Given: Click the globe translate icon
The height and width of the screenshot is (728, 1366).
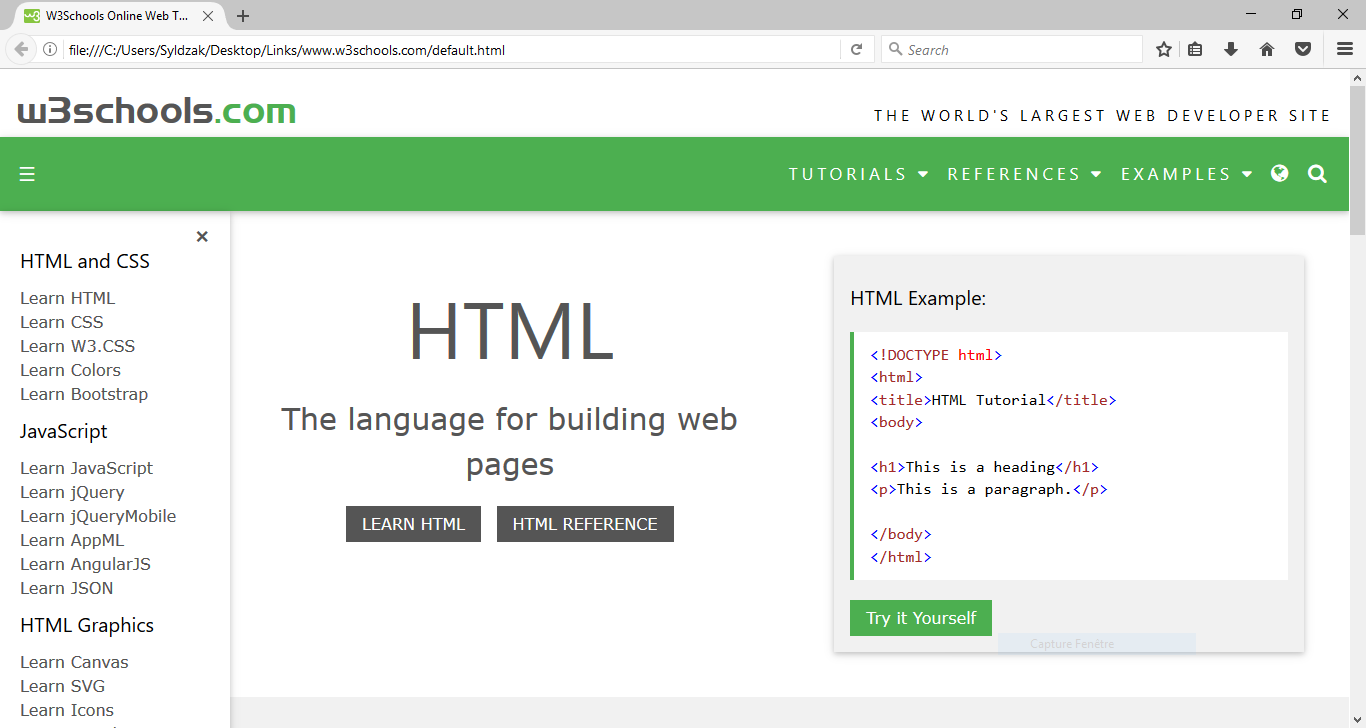Looking at the screenshot, I should 1279,173.
